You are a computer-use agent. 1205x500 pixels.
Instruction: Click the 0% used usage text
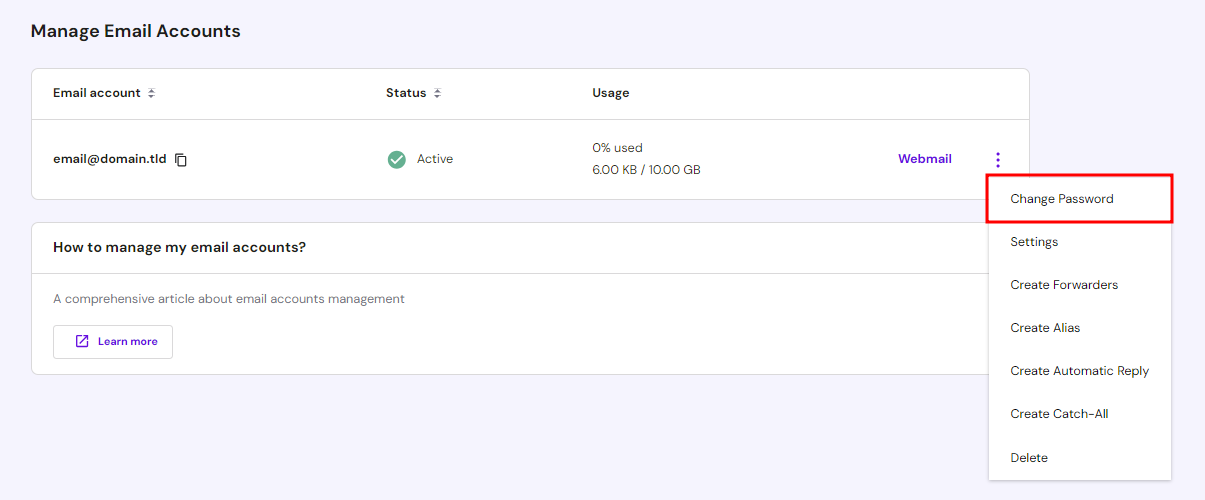coord(617,148)
